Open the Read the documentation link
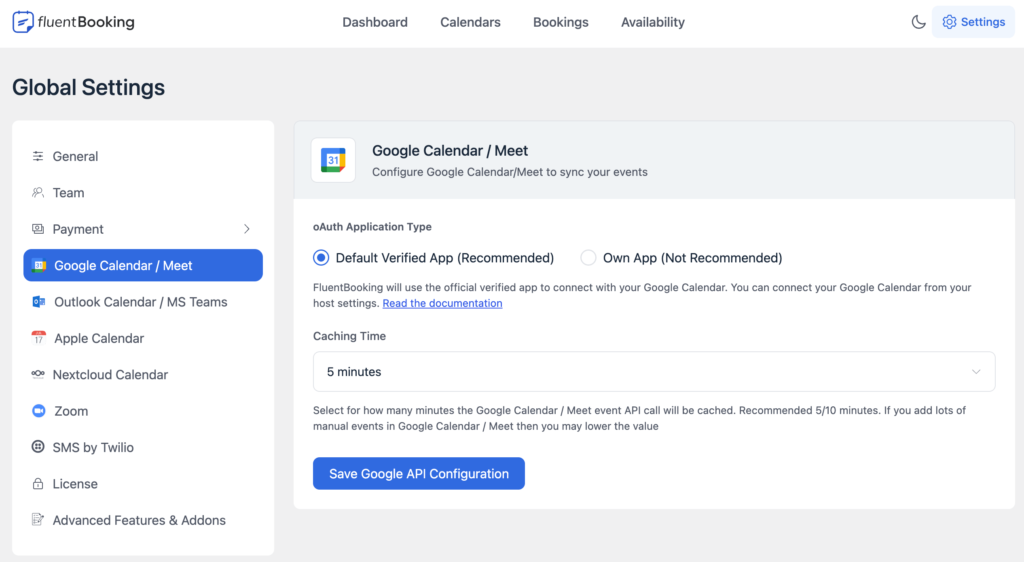The height and width of the screenshot is (562, 1024). point(442,303)
